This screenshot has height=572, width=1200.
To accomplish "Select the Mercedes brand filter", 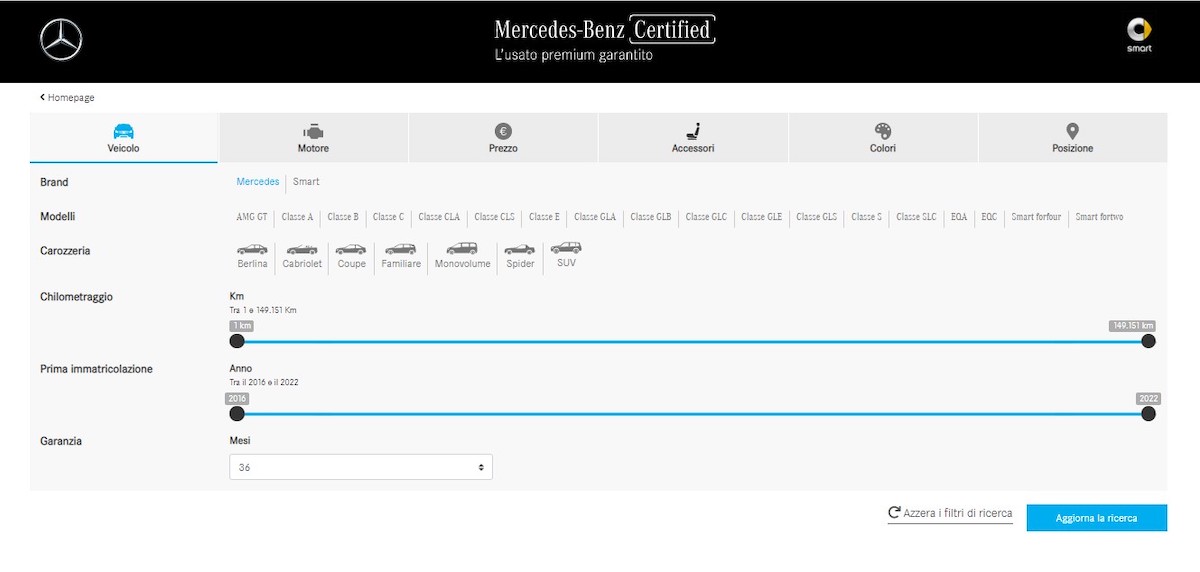I will point(258,182).
